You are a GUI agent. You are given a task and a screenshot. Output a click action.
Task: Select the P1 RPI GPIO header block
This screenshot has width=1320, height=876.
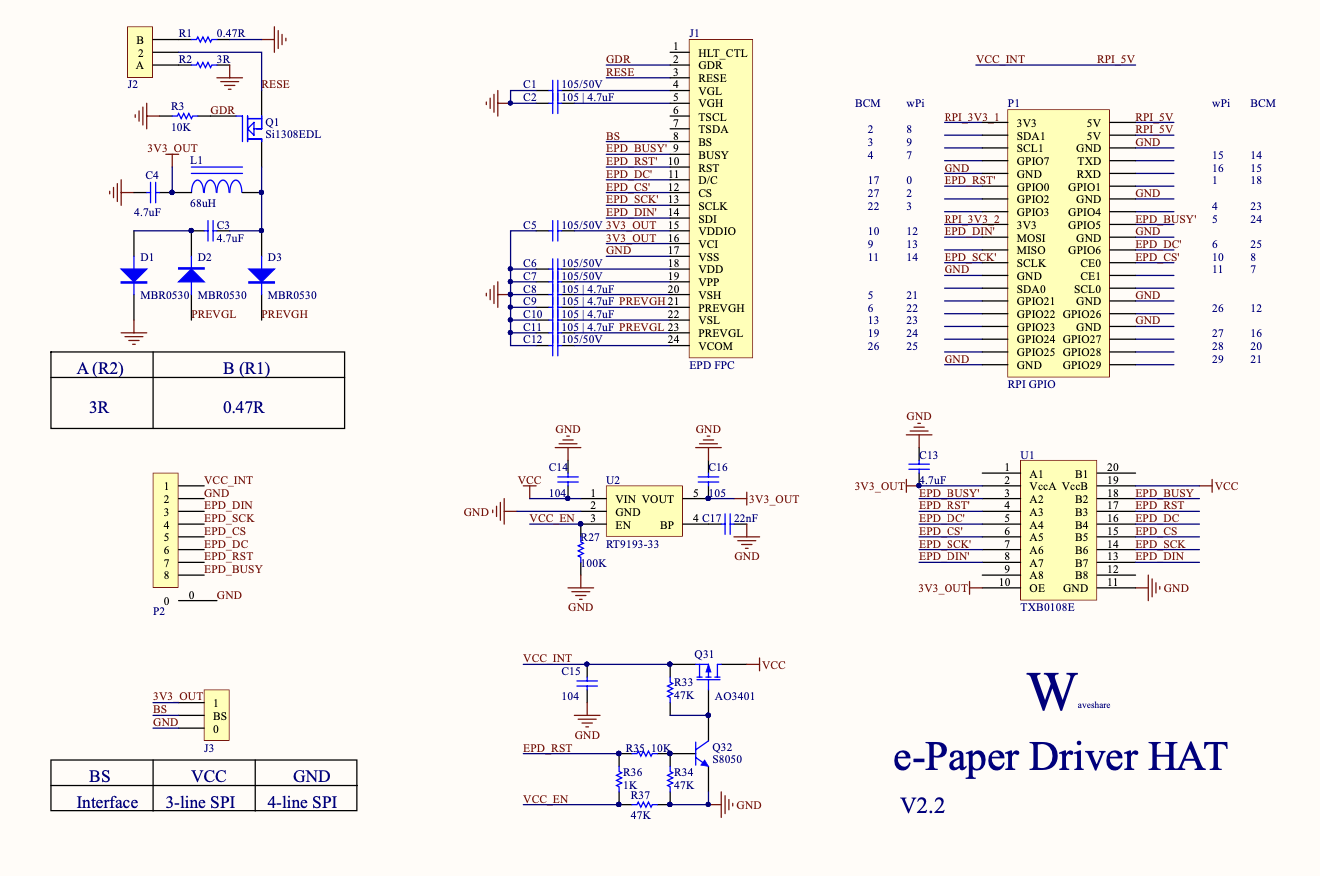(1058, 240)
